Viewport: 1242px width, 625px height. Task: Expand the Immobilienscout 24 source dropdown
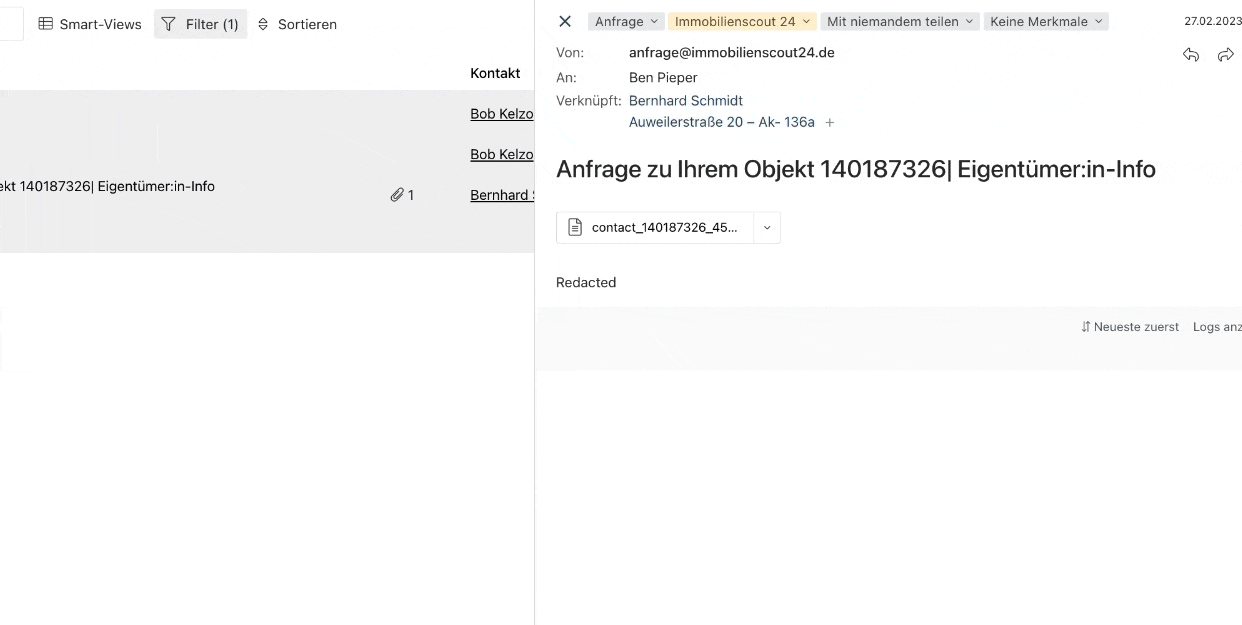[x=743, y=22]
